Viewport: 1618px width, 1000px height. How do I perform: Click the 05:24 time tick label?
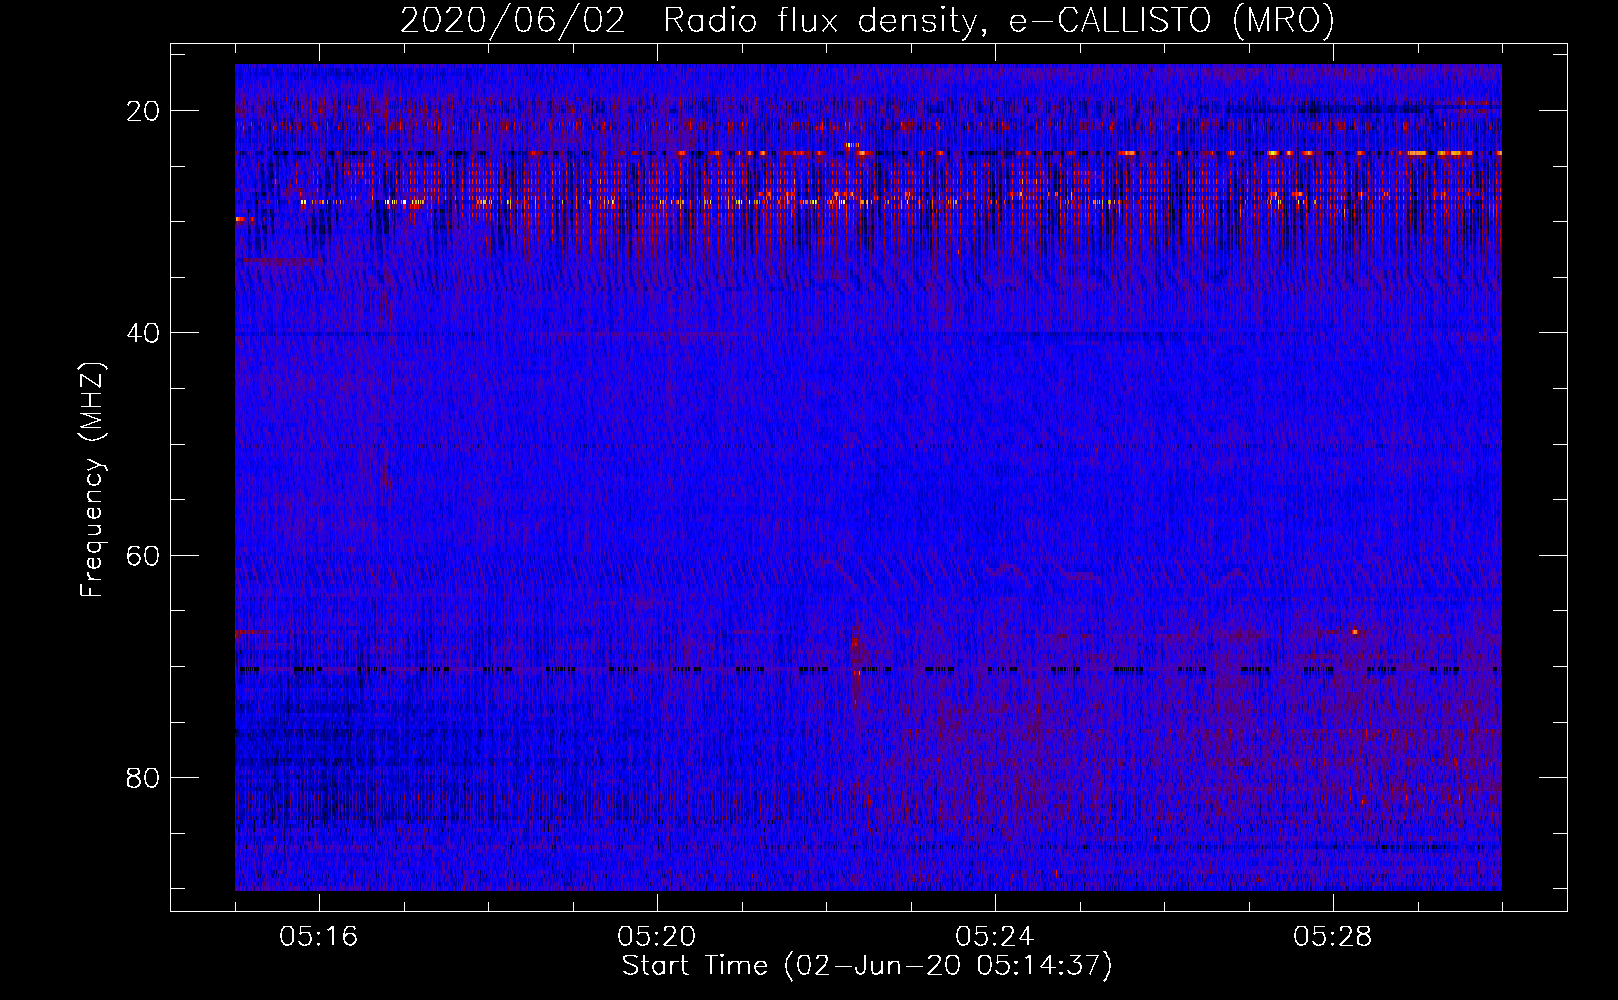tap(995, 937)
